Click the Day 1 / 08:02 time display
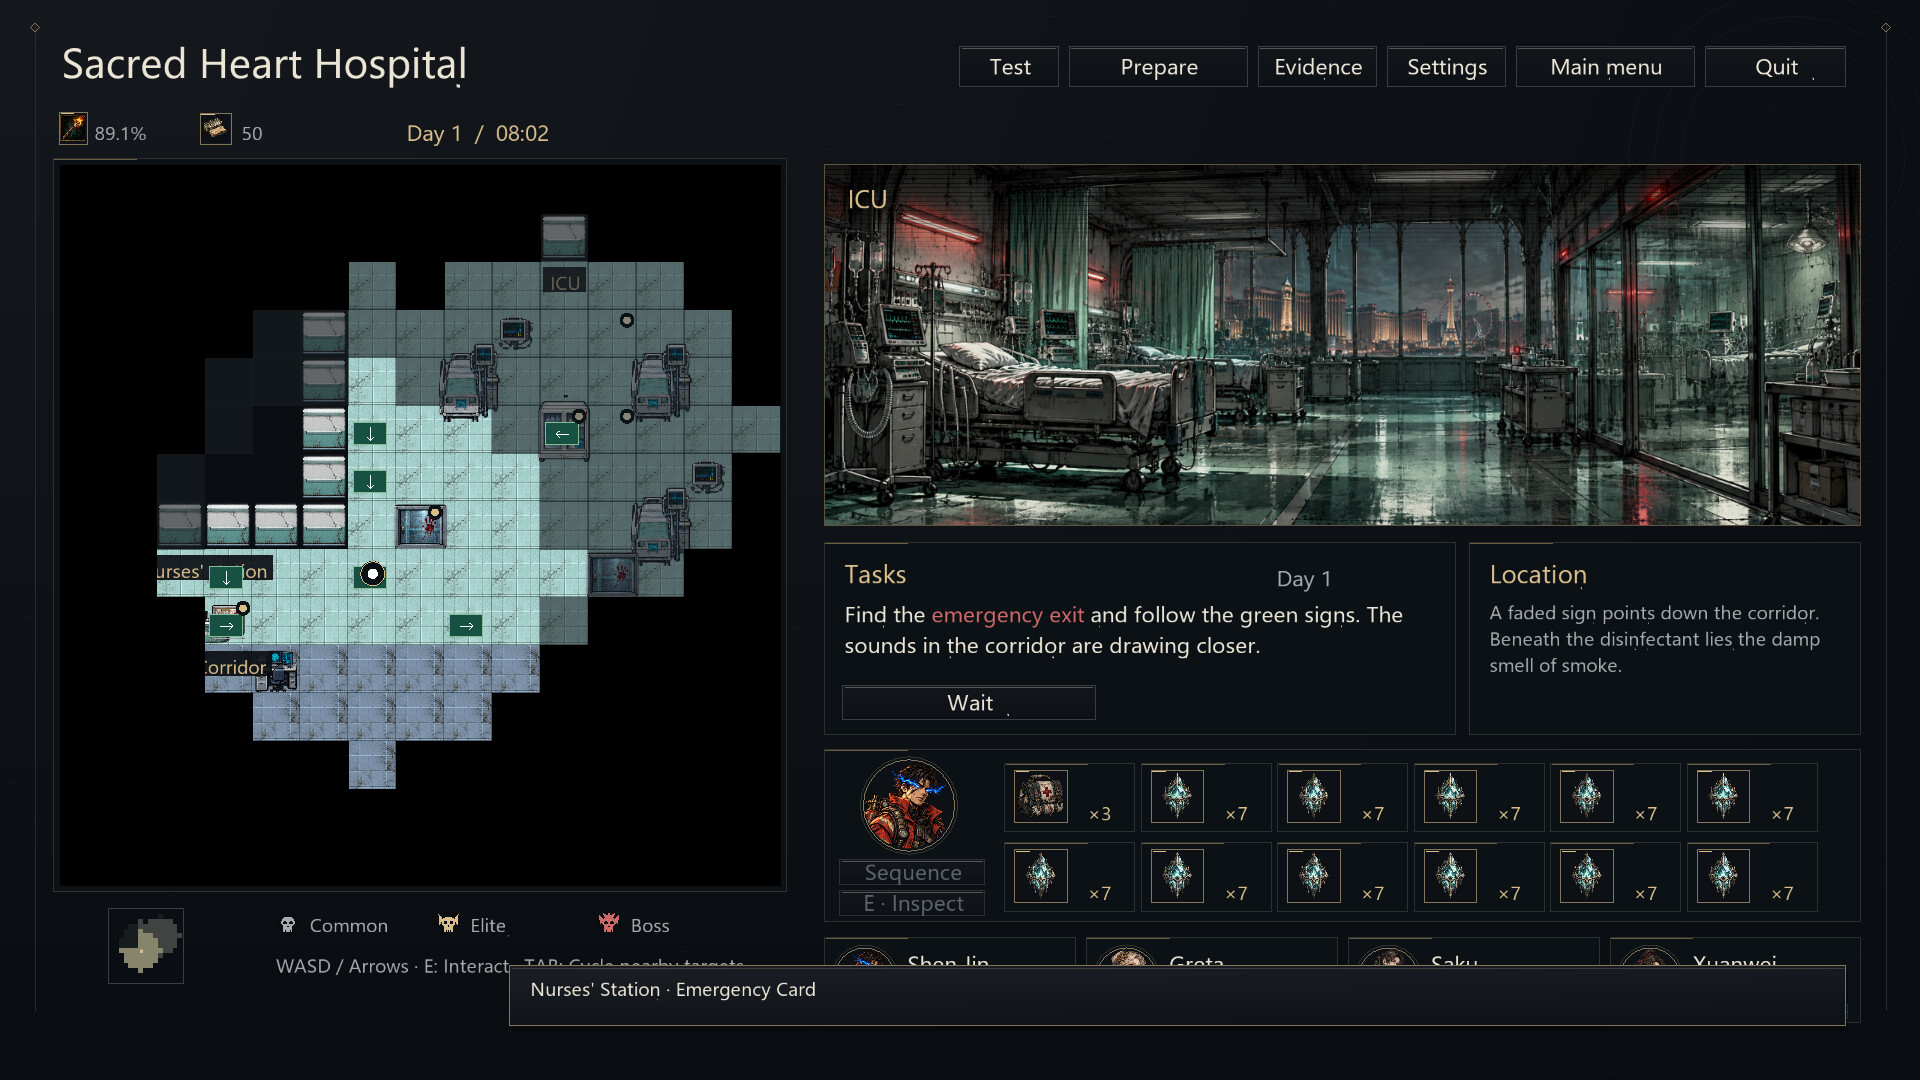1920x1080 pixels. [x=477, y=133]
